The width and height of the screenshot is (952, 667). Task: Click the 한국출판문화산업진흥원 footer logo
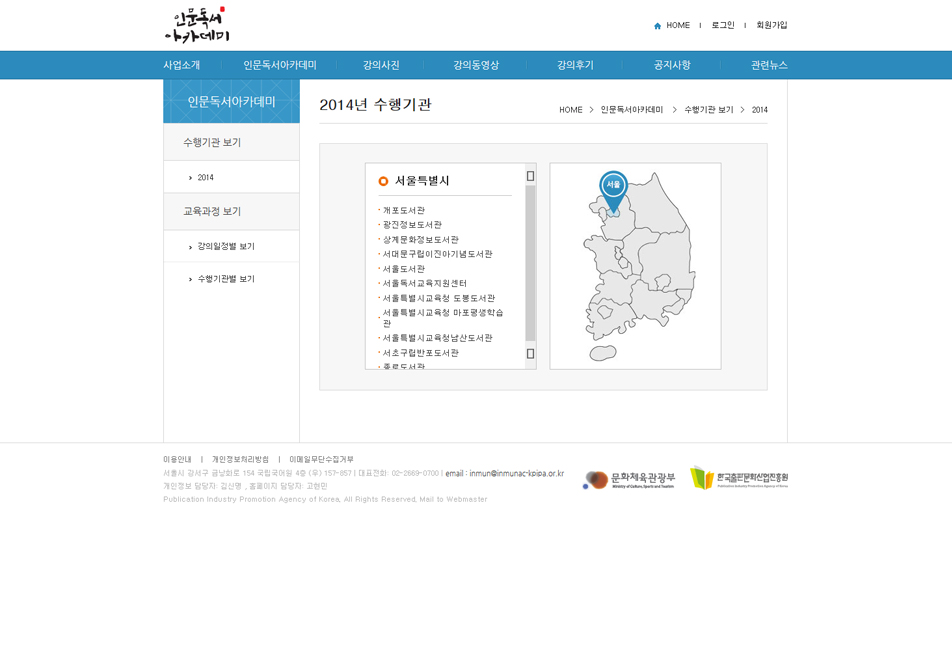click(739, 478)
